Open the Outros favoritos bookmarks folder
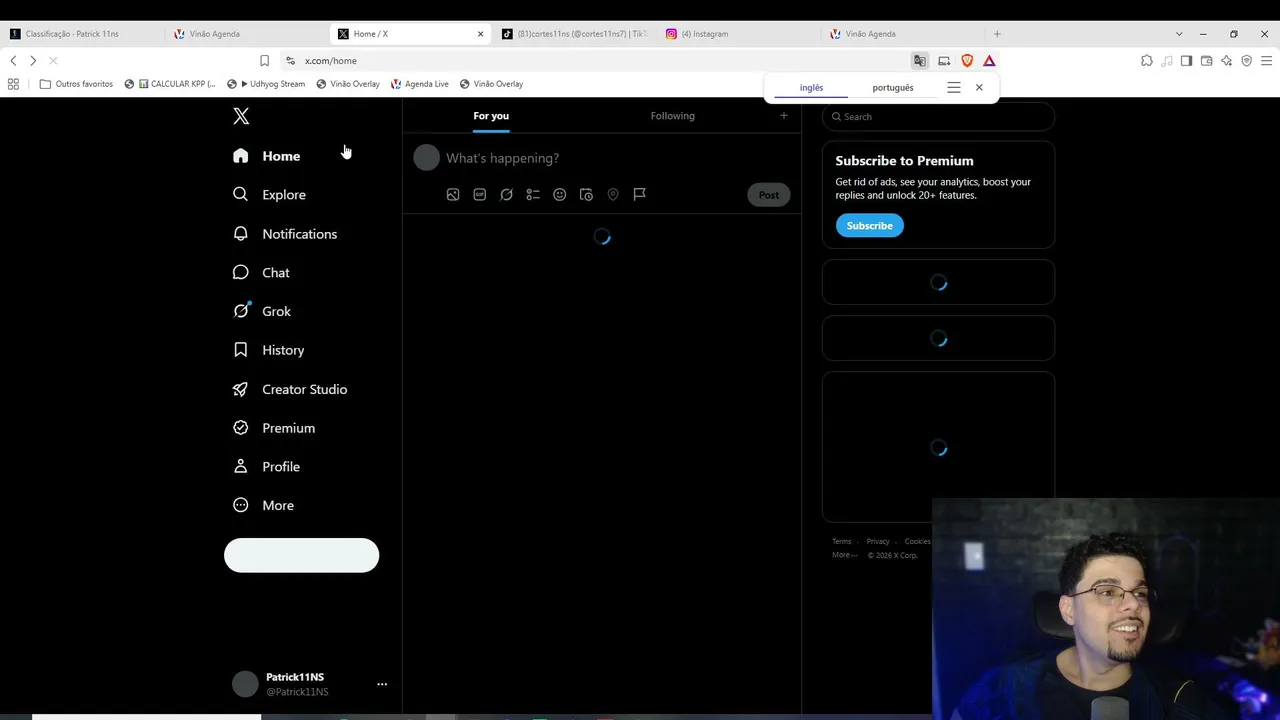Screen dimensions: 1280x720 76,84
